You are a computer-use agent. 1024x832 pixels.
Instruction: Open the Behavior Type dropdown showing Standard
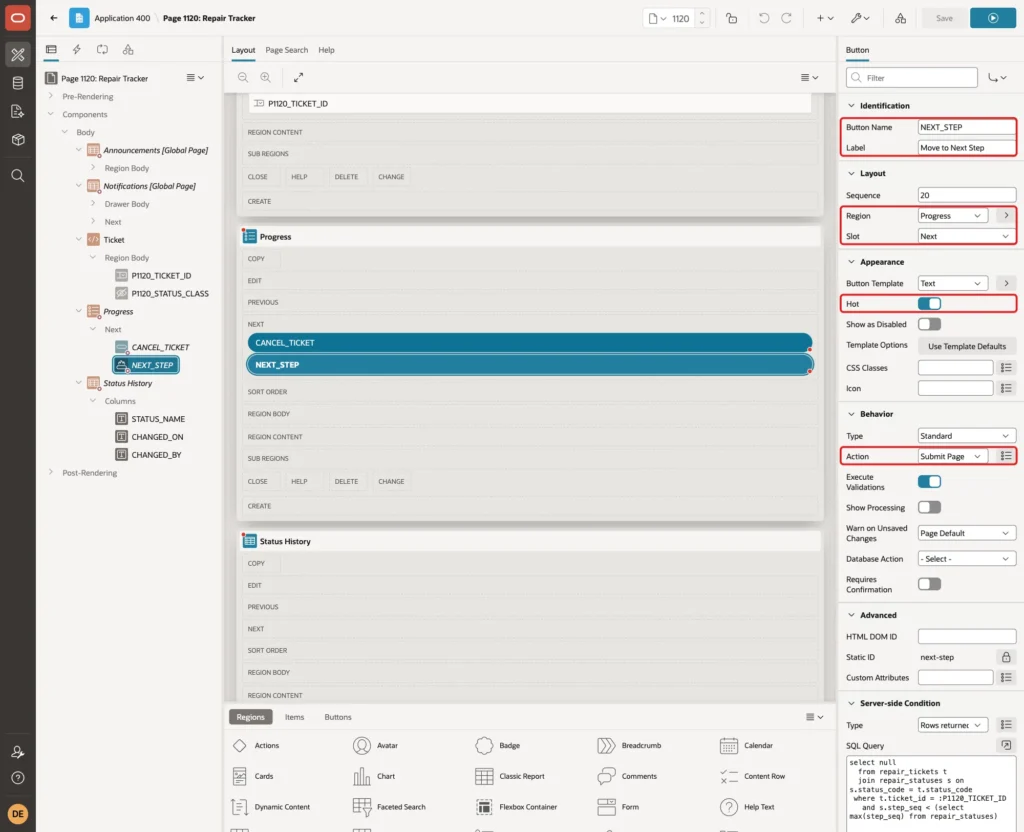coord(967,436)
